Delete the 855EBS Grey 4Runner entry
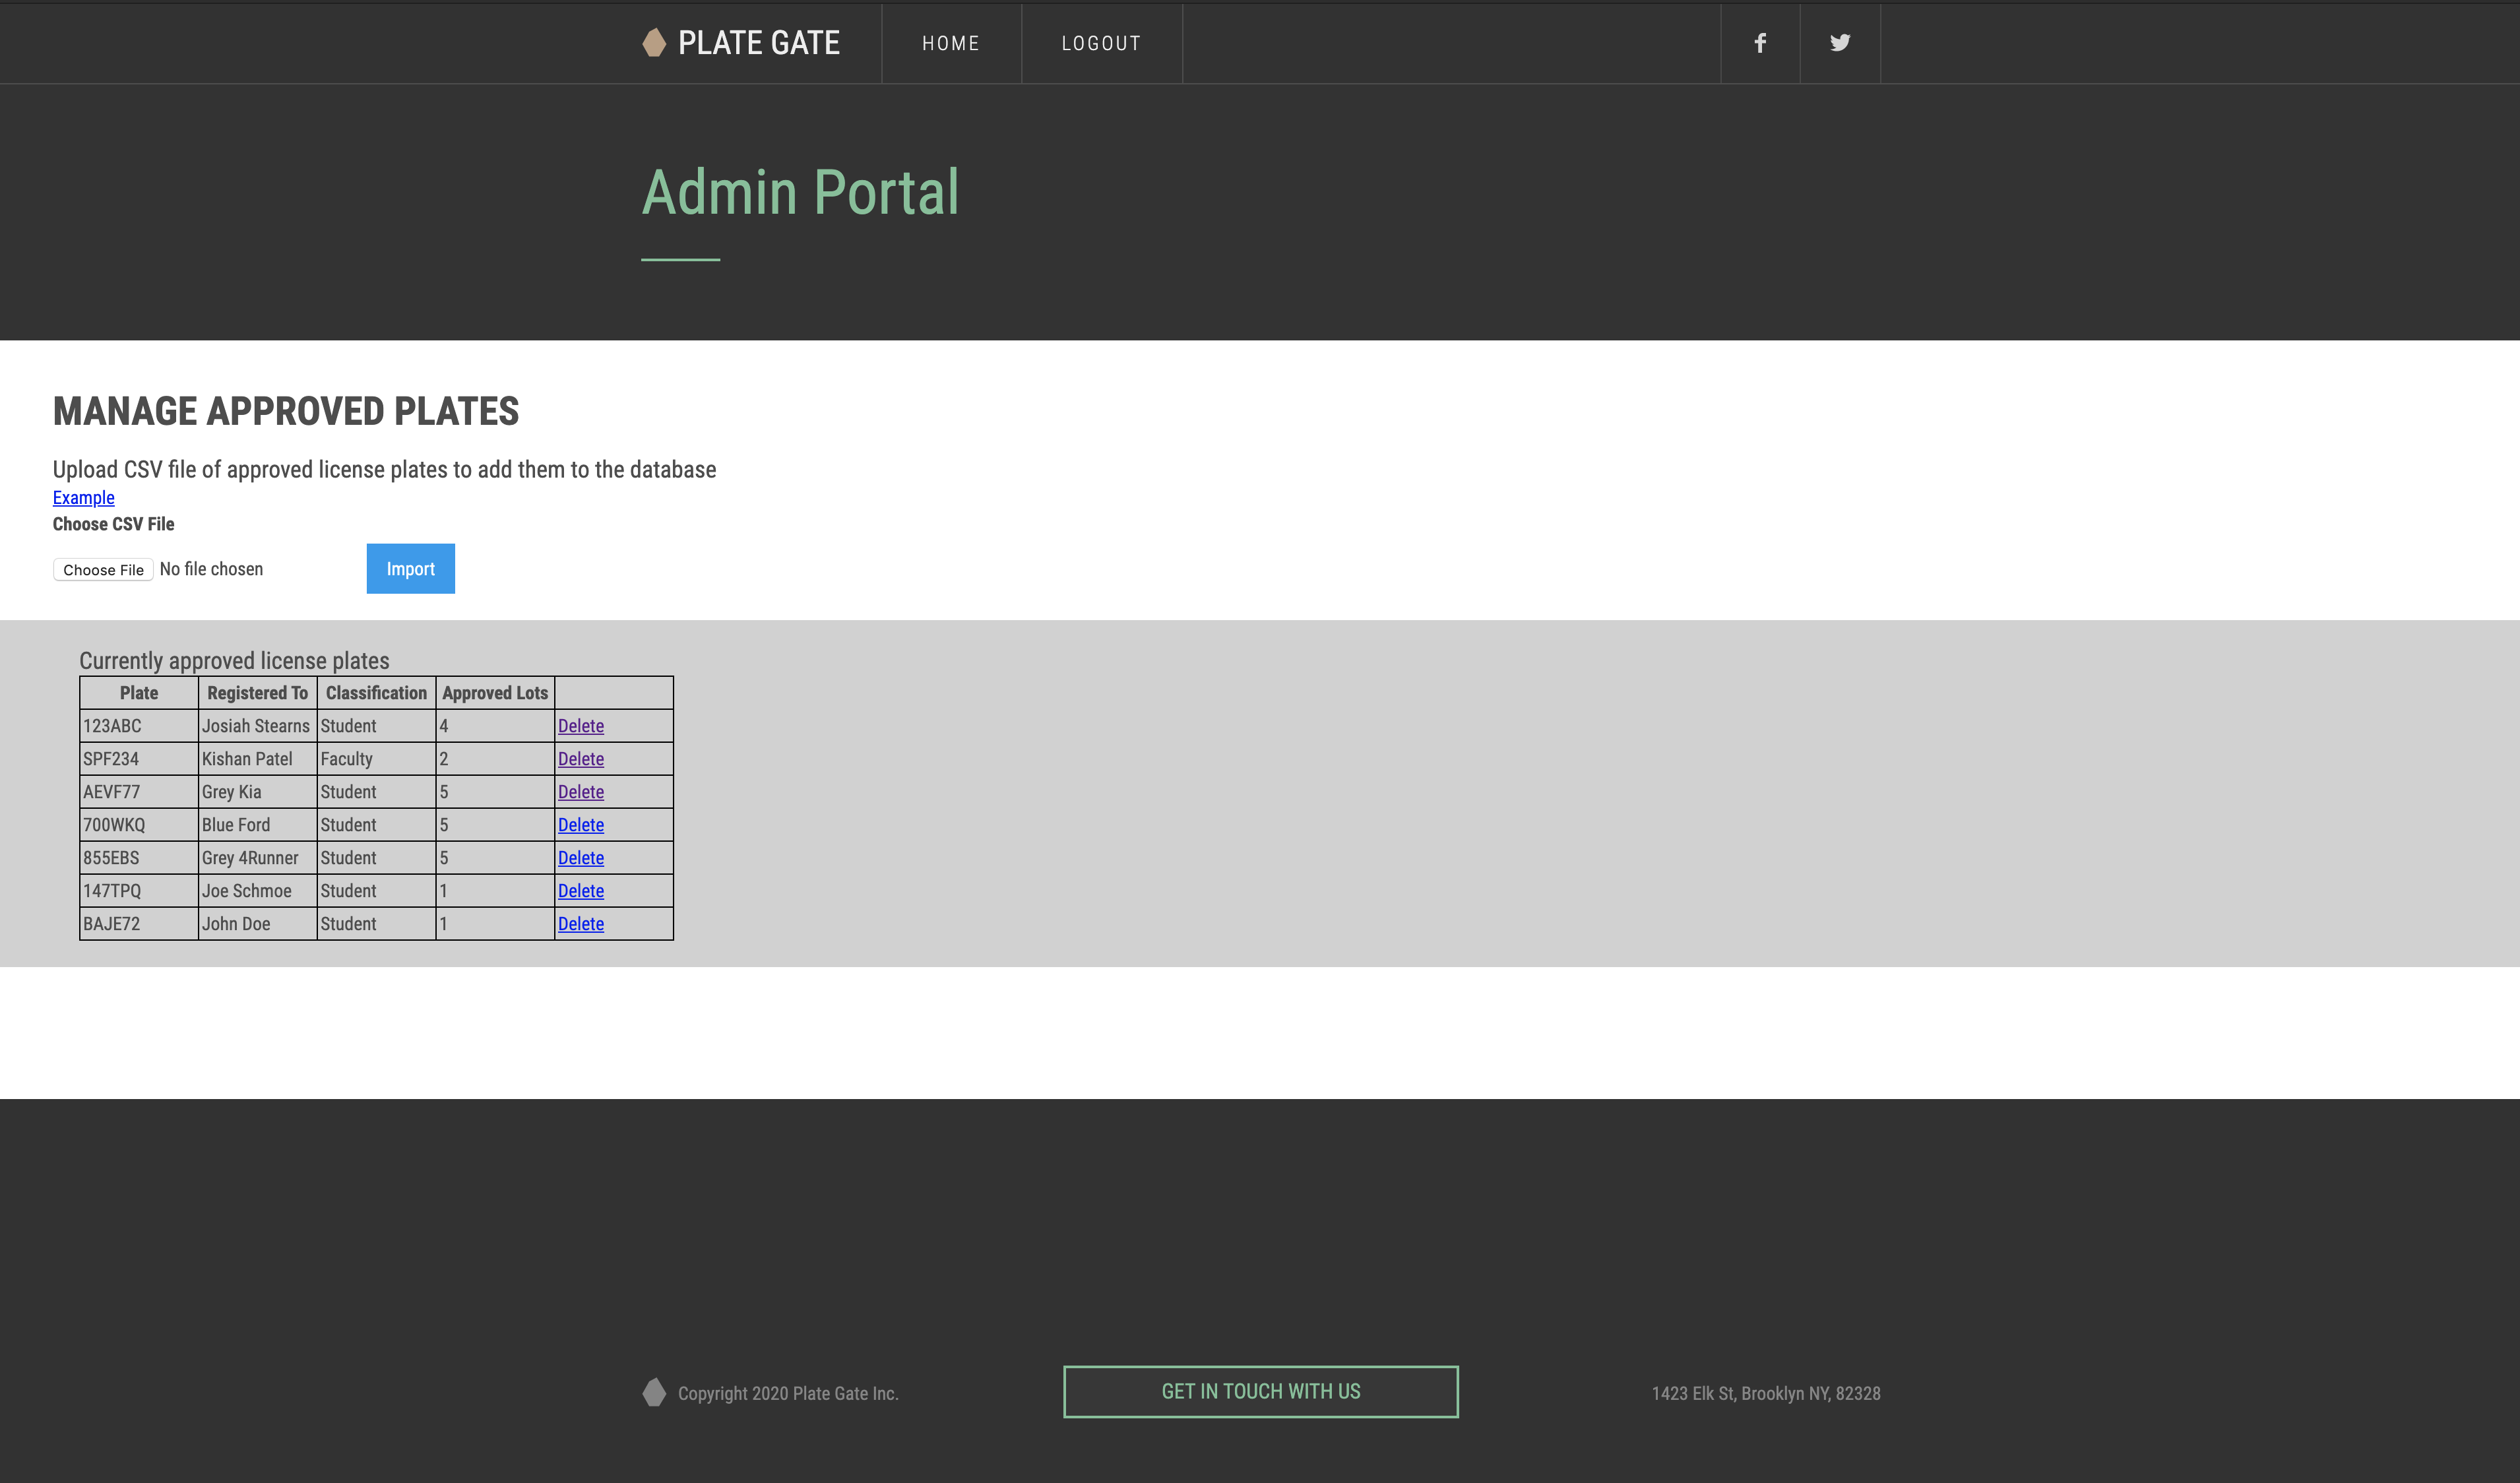2520x1483 pixels. [581, 858]
